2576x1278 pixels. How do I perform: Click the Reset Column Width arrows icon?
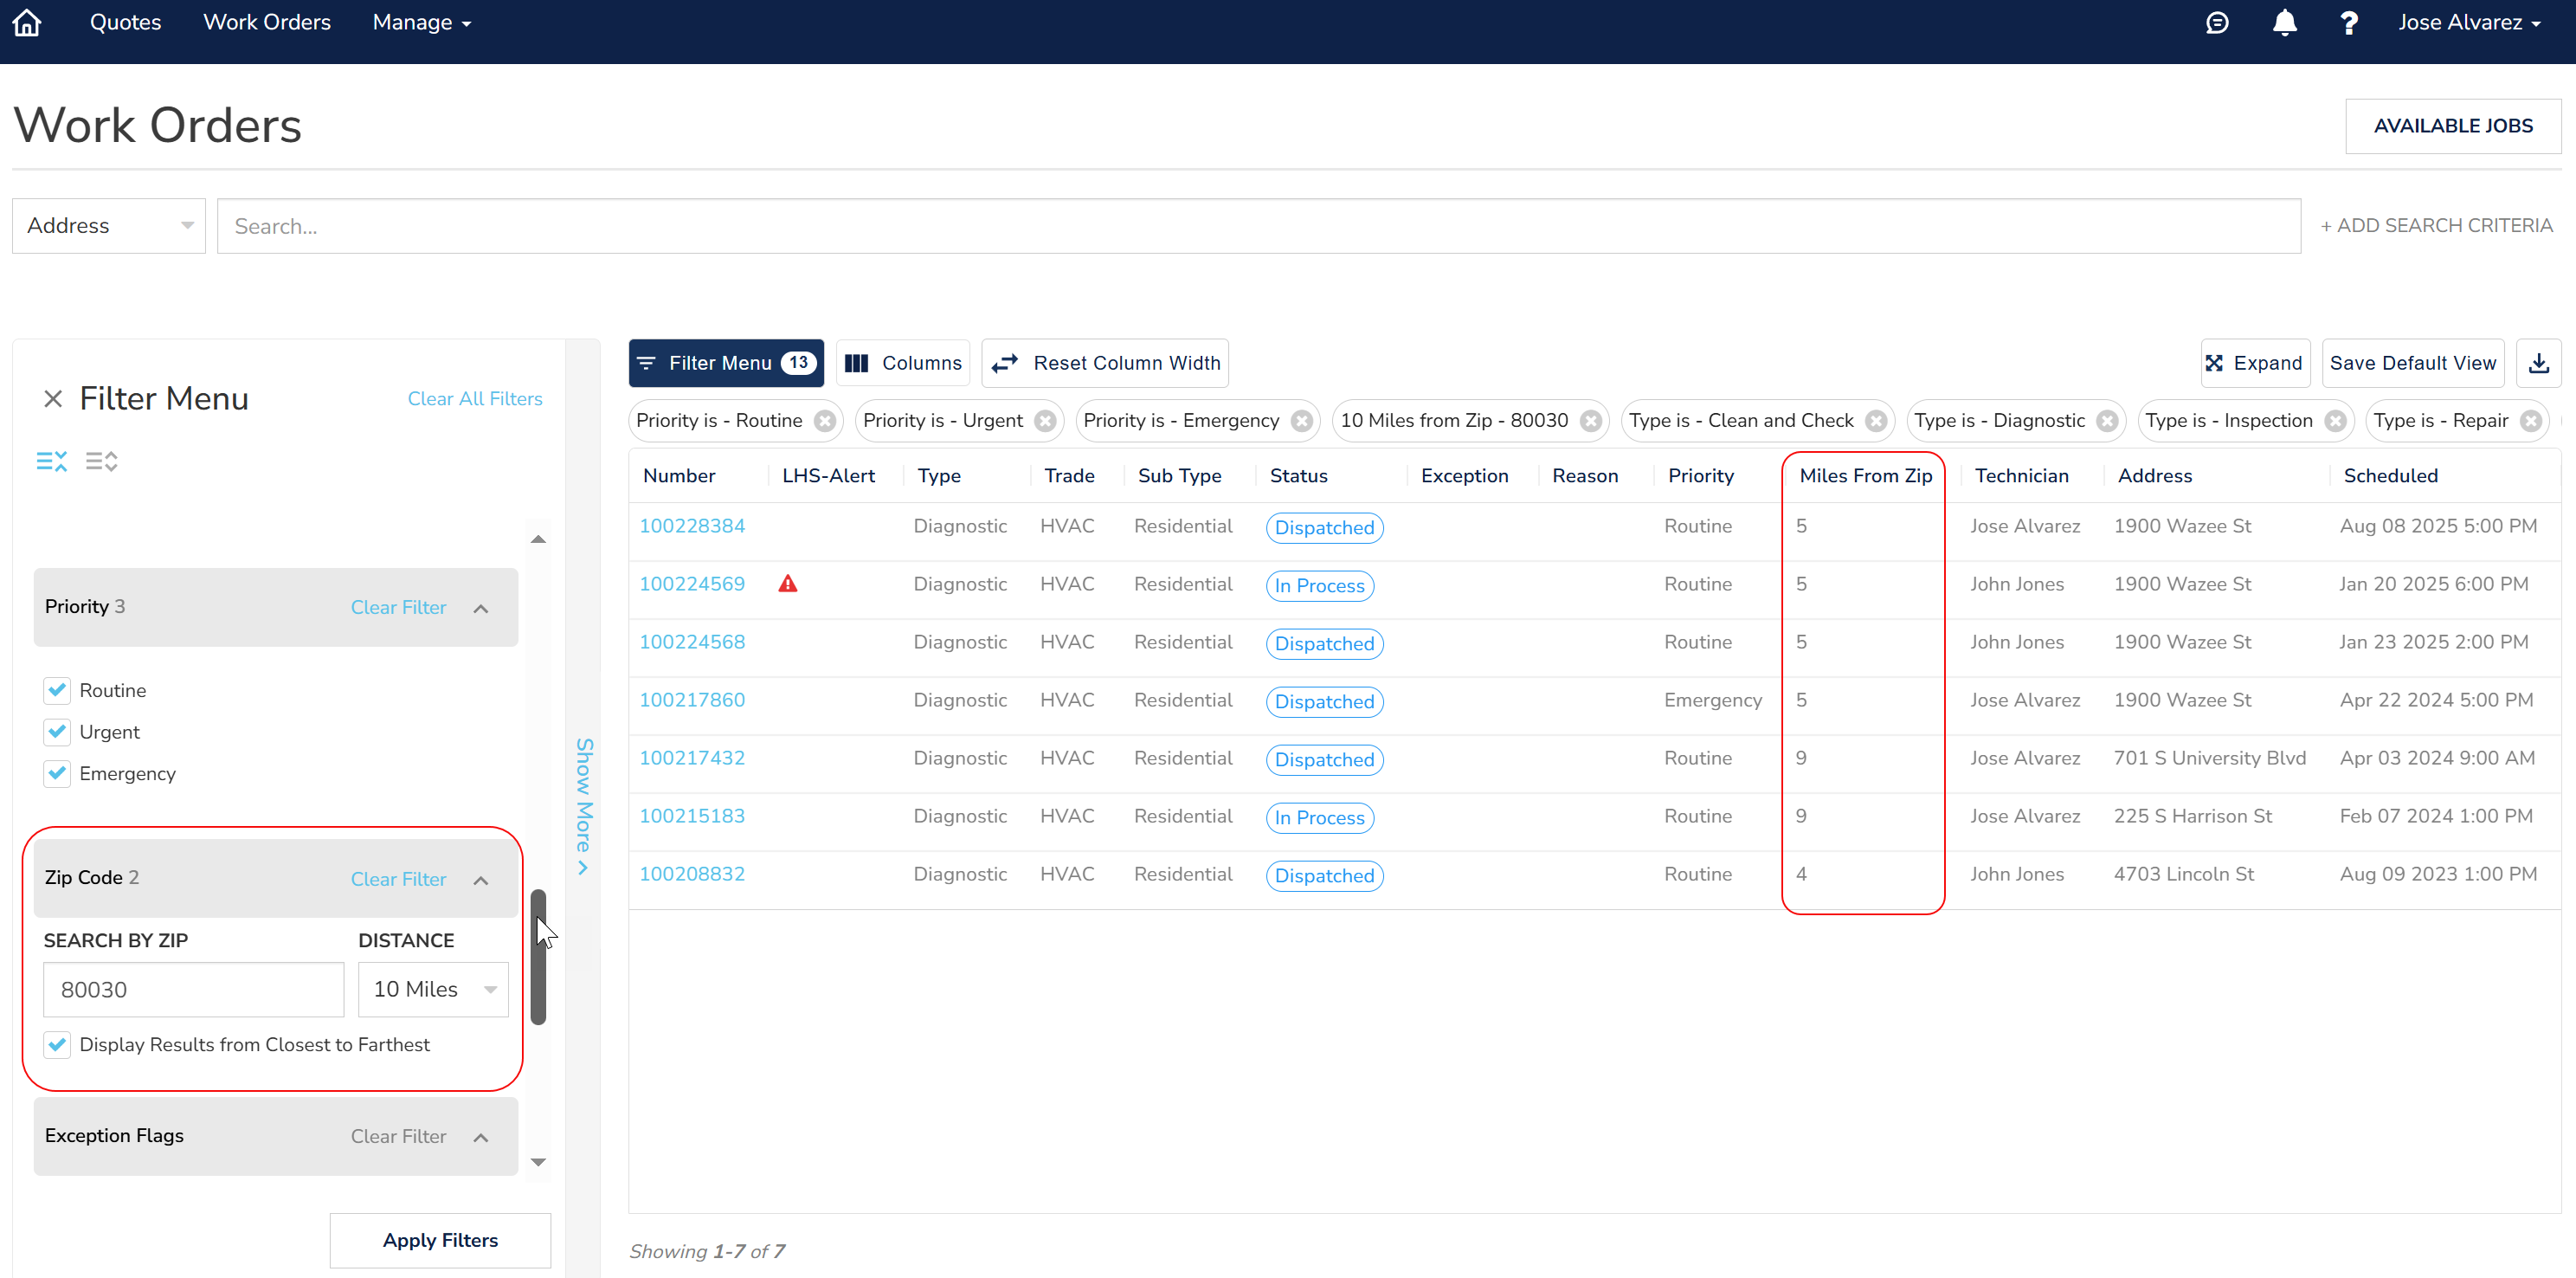1005,362
